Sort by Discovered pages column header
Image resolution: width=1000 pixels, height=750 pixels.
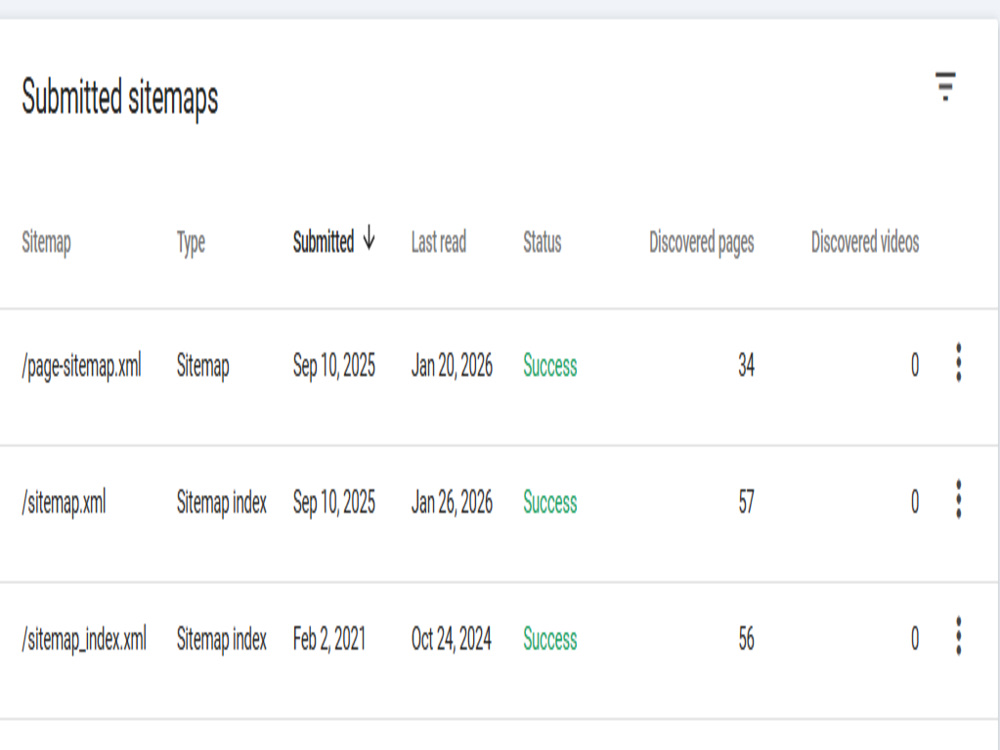pyautogui.click(x=702, y=243)
